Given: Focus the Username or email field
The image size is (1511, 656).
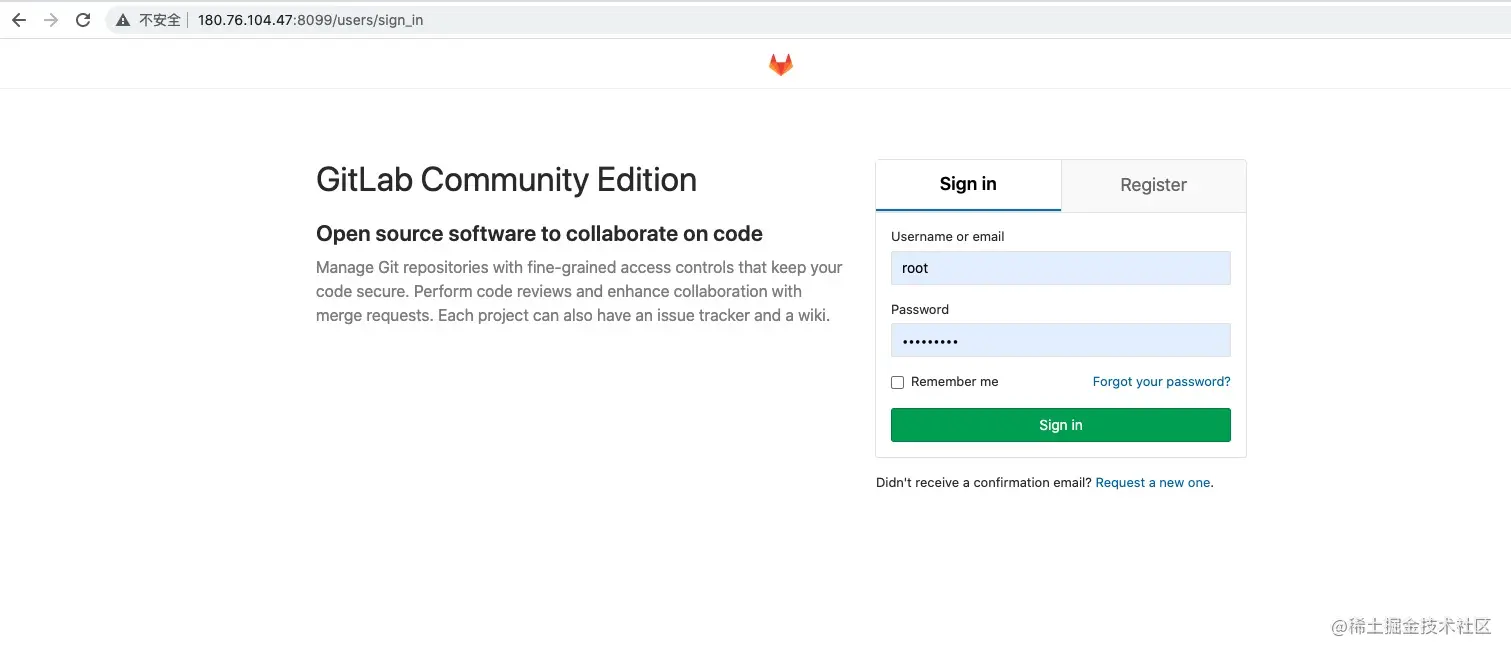Looking at the screenshot, I should [1060, 268].
